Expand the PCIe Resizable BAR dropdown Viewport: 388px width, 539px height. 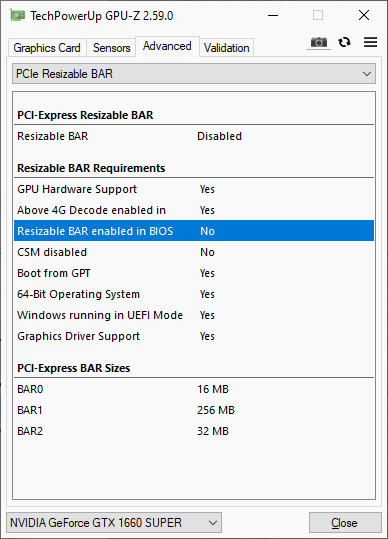pyautogui.click(x=194, y=74)
